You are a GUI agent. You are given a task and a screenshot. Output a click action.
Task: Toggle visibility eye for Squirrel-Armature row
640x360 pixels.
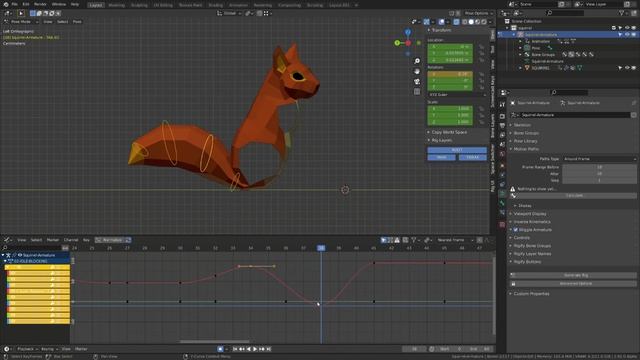tap(627, 35)
